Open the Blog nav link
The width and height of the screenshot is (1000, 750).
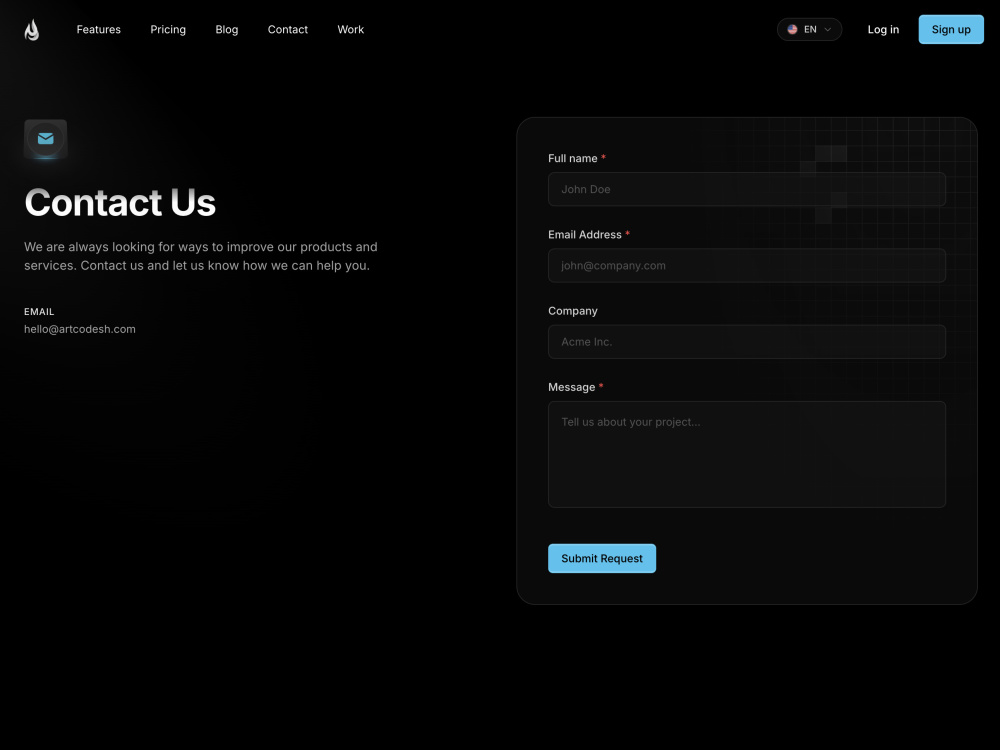click(226, 29)
